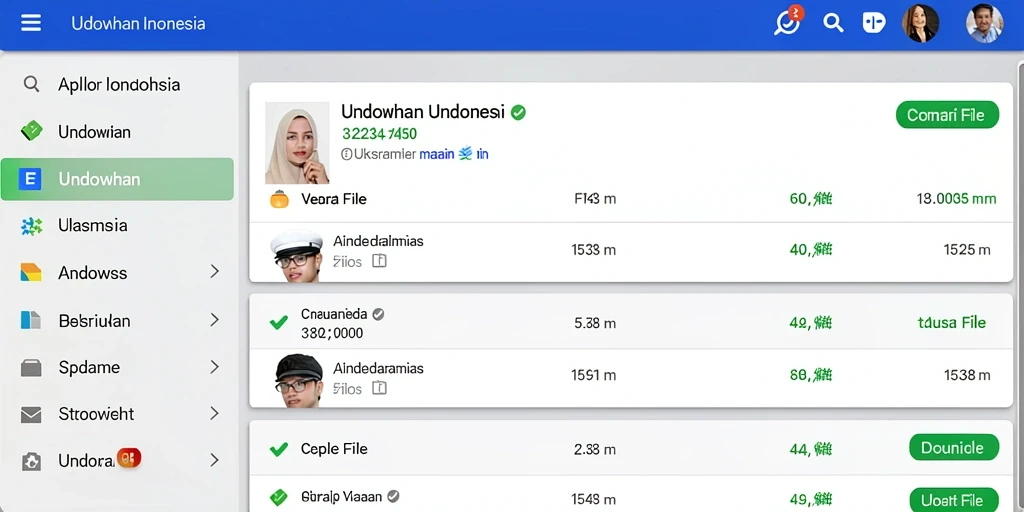Open the game controller icon in header
The image size is (1024, 512).
(873, 23)
